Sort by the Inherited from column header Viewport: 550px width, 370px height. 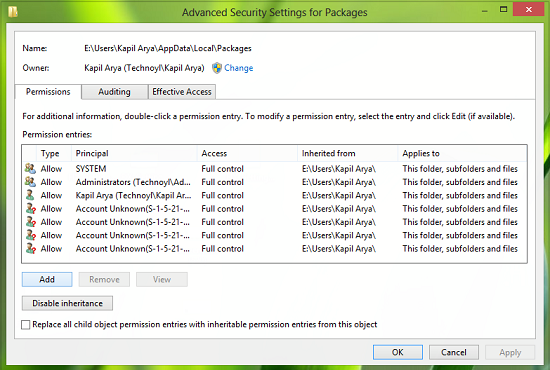(348, 153)
